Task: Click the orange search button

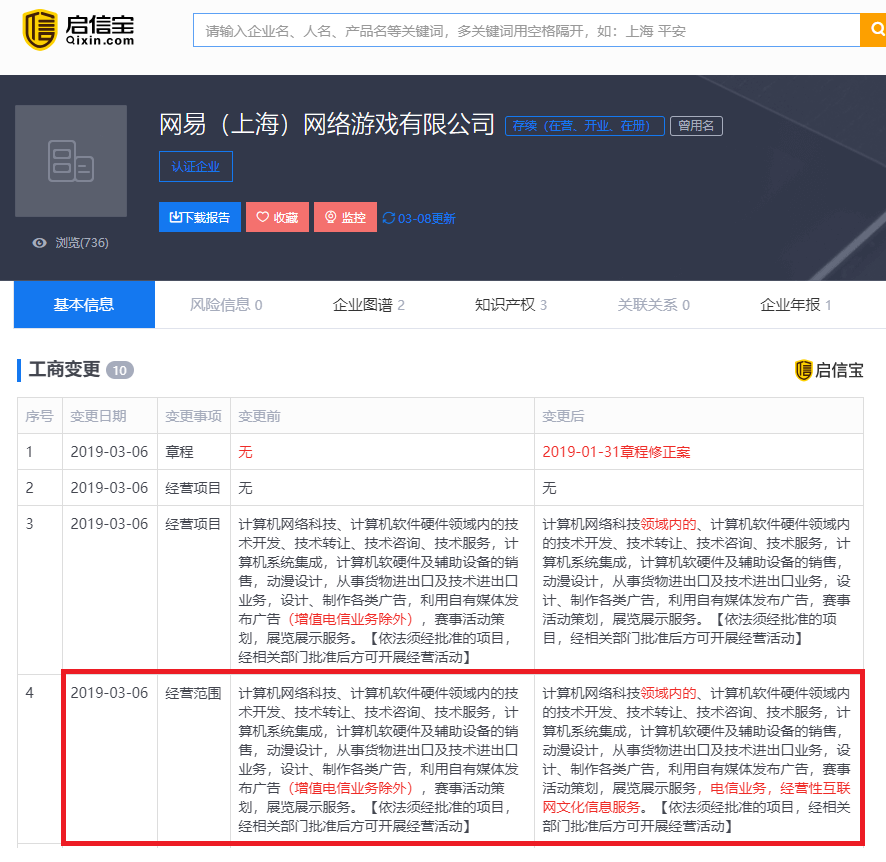Action: (x=872, y=31)
